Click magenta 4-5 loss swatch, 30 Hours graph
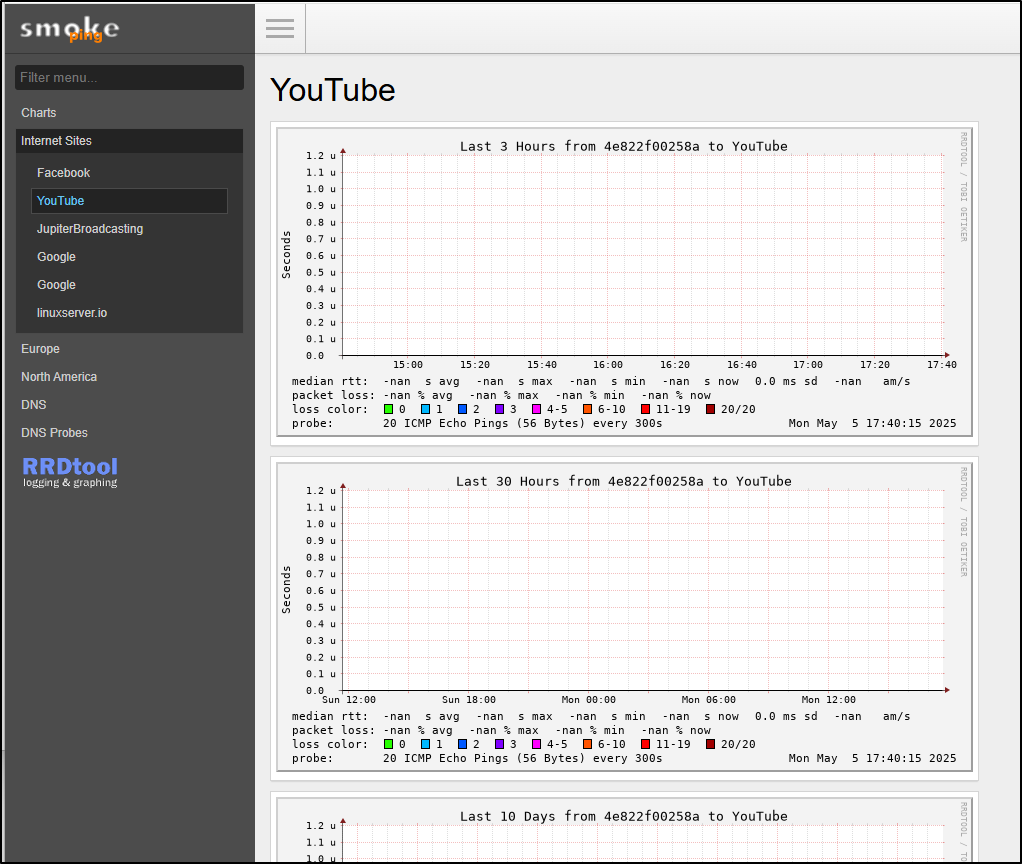The image size is (1022, 864). (x=536, y=744)
